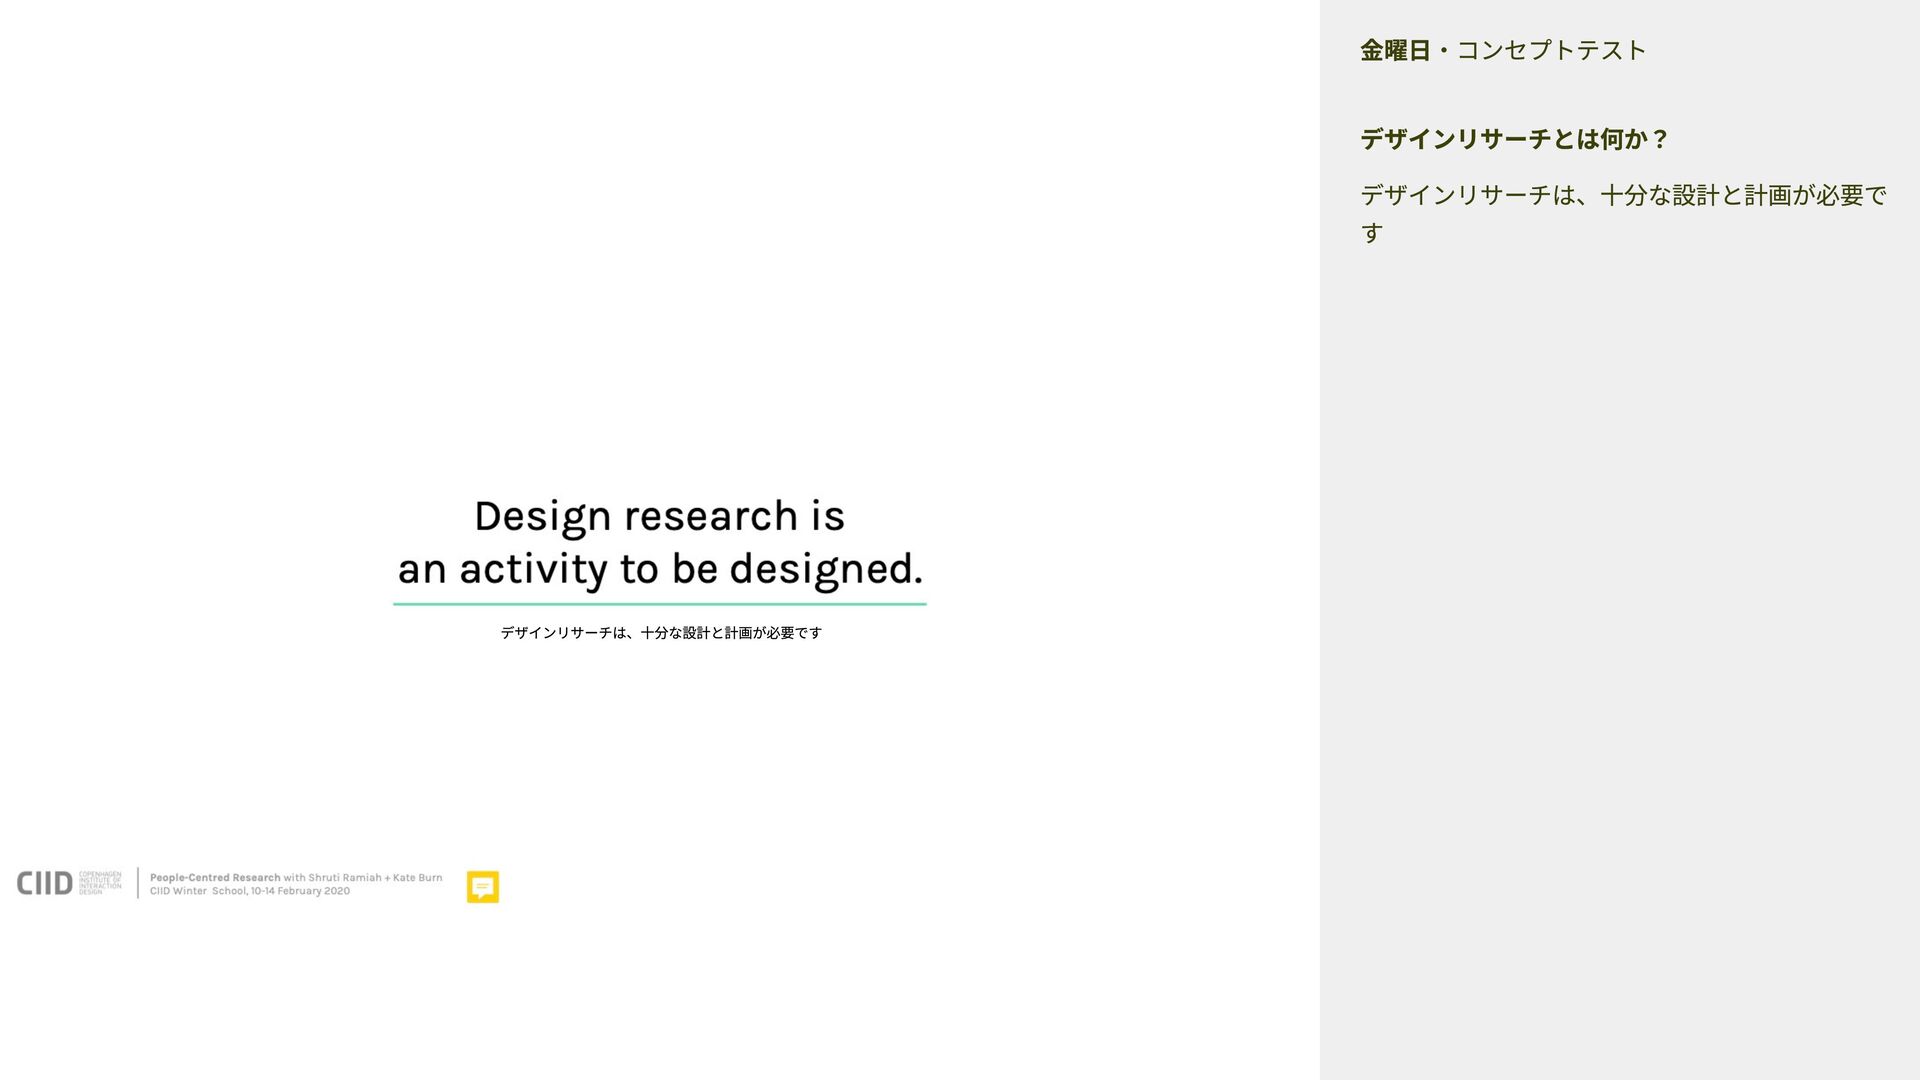Click blank white area above slide title
The height and width of the screenshot is (1080, 1920).
(x=660, y=250)
